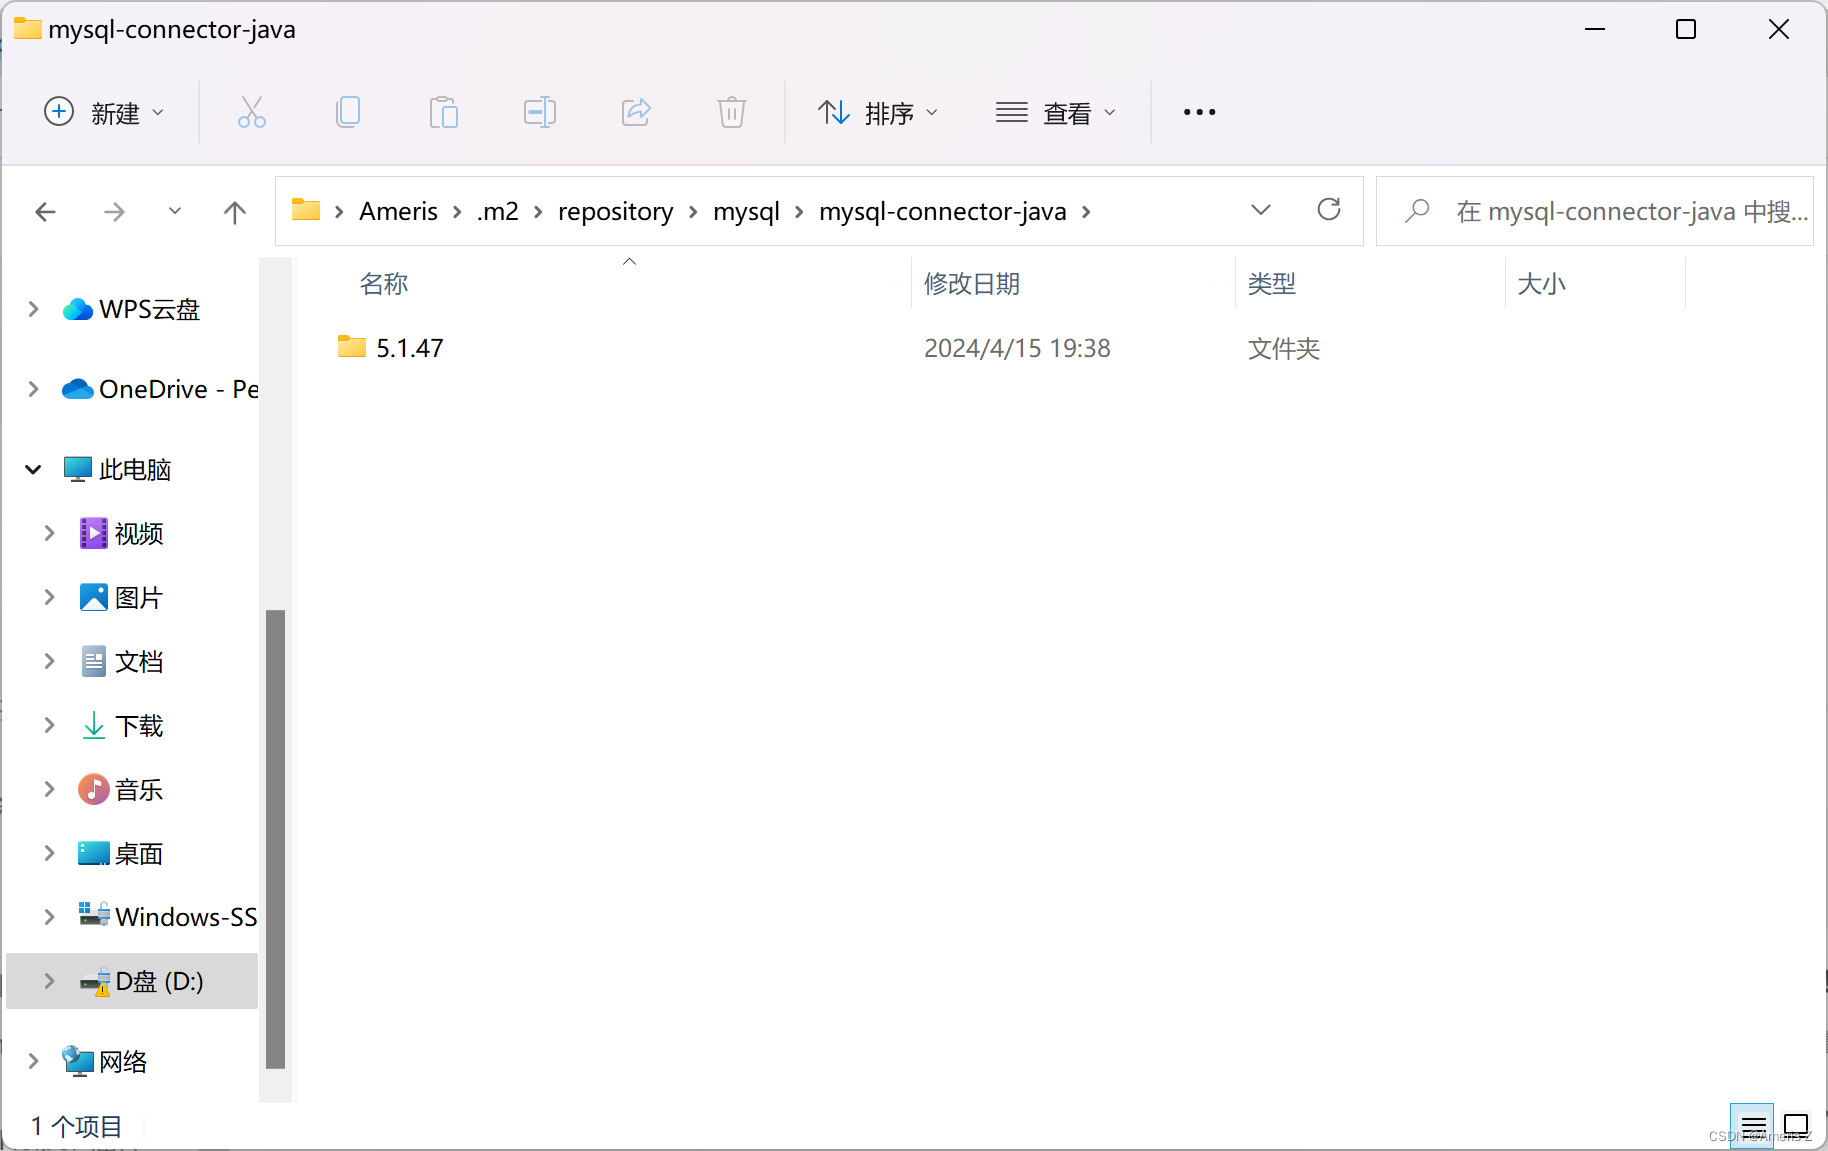
Task: Switch to details view in status bar
Action: pyautogui.click(x=1753, y=1127)
